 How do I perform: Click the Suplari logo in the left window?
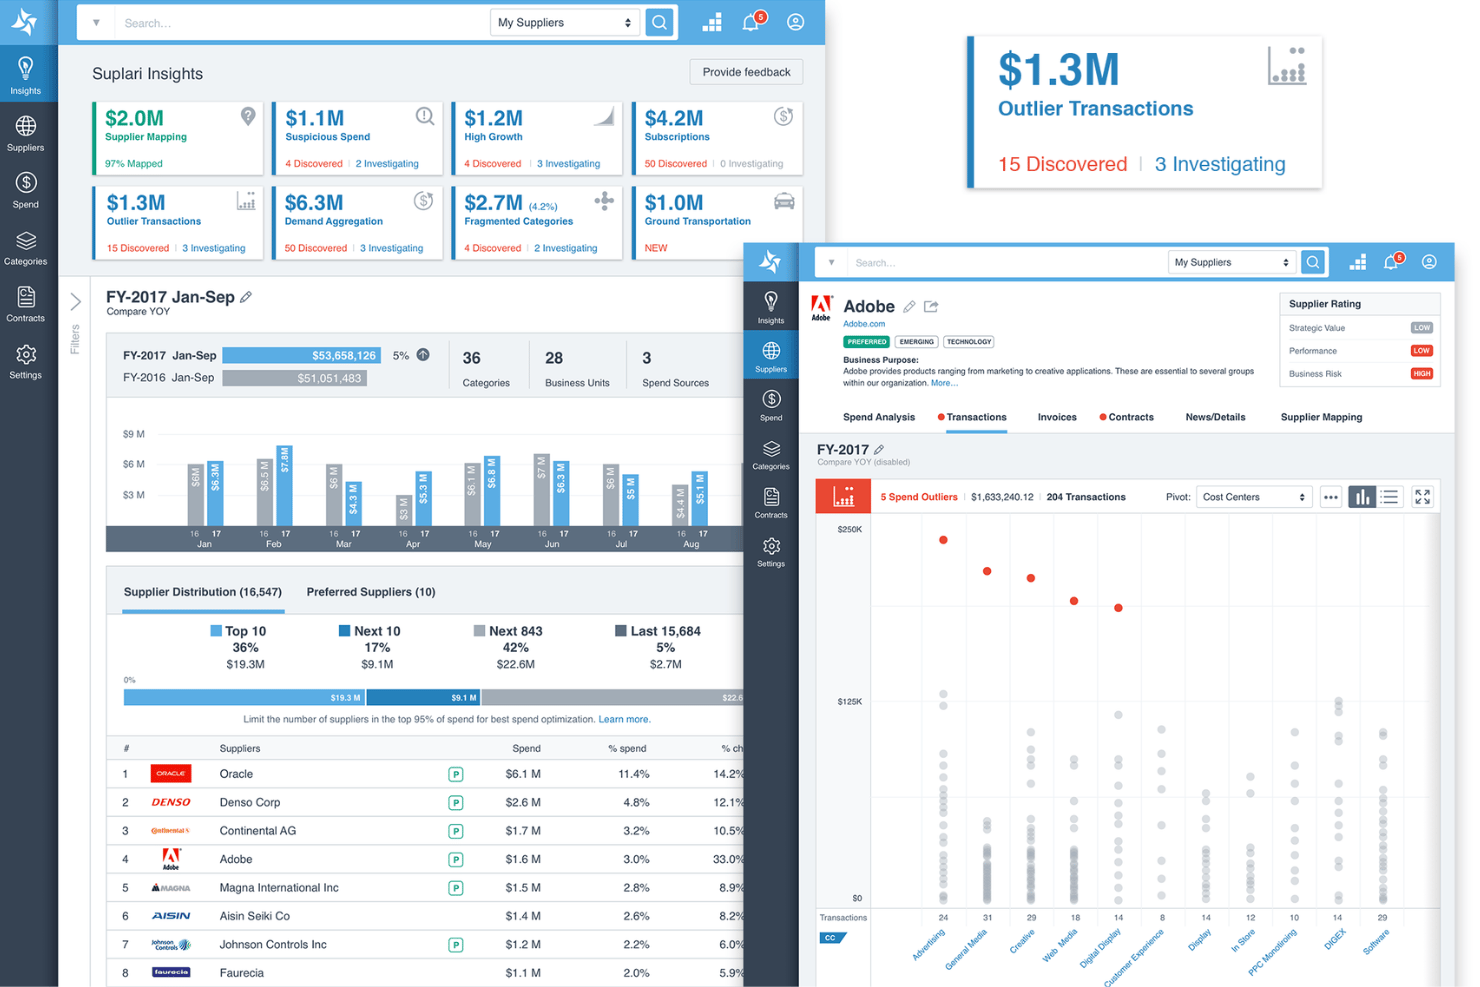(x=25, y=22)
